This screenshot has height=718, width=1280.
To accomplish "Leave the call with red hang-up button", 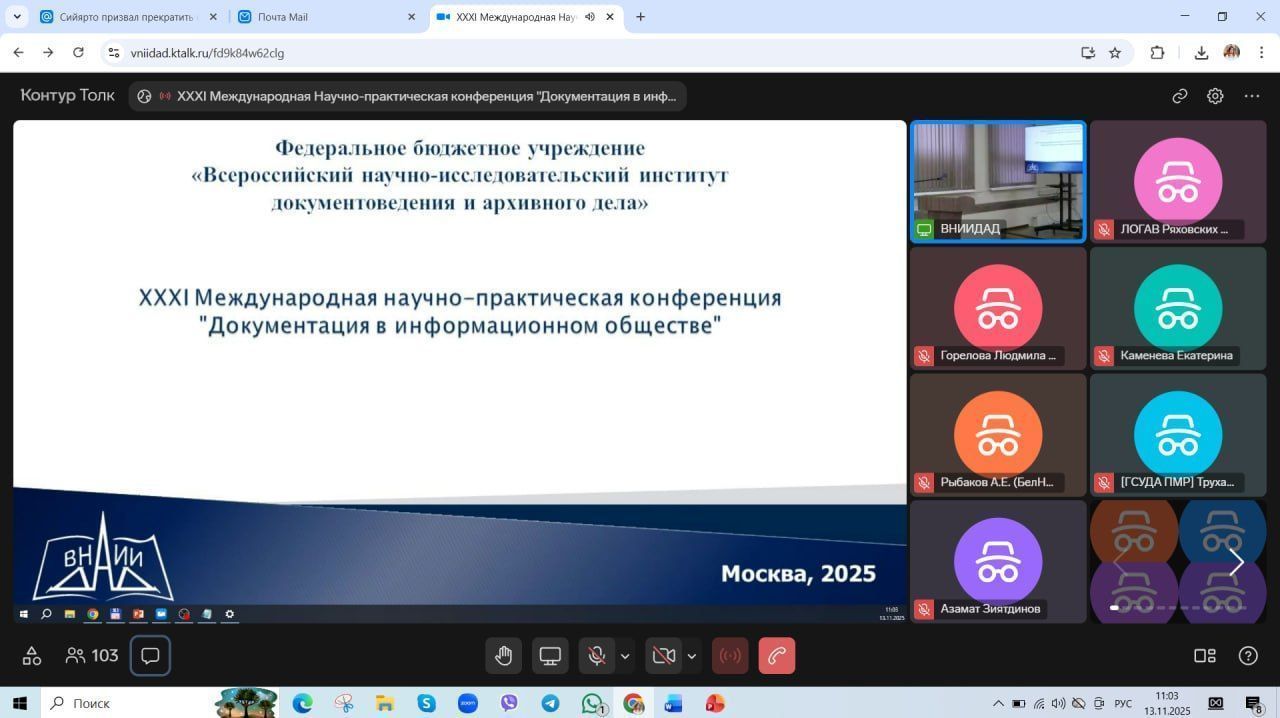I will click(777, 656).
